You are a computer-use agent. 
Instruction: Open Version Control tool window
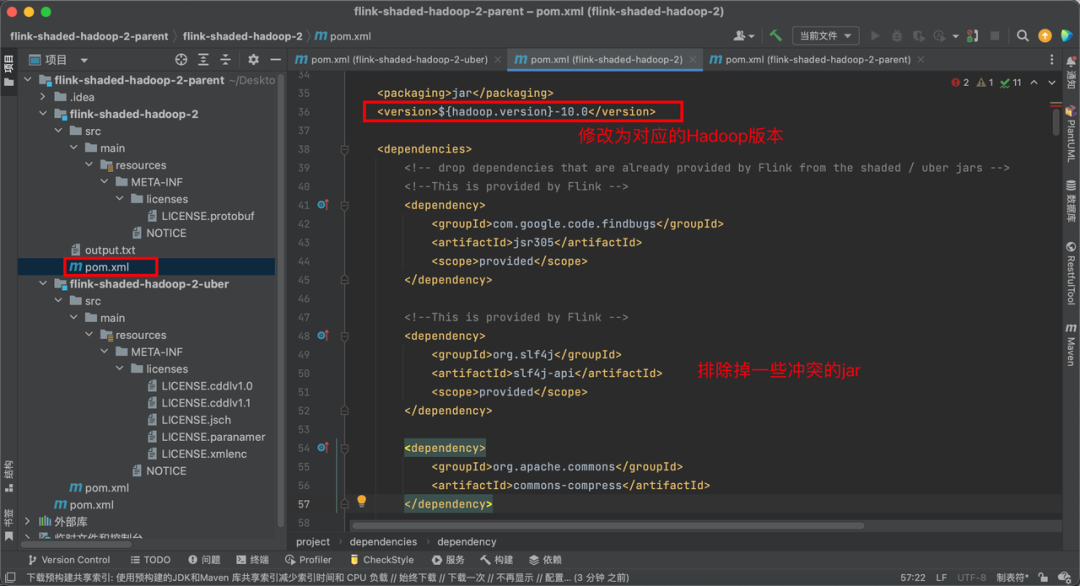tap(68, 560)
